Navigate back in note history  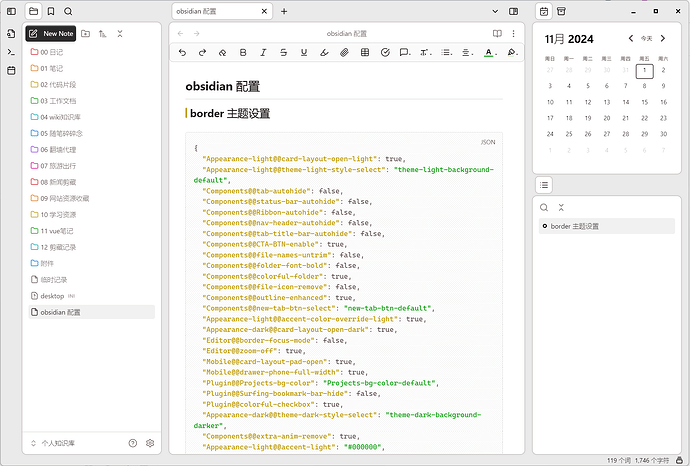click(x=180, y=33)
